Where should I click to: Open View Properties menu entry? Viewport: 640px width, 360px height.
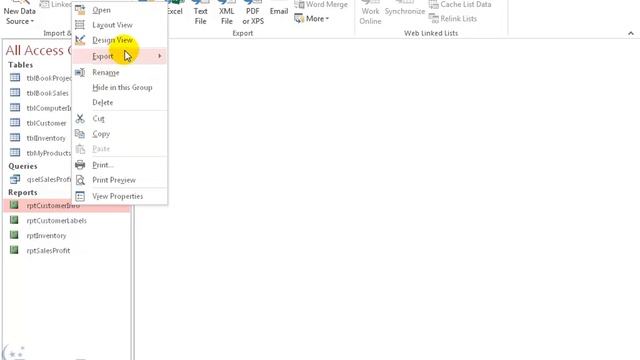click(119, 196)
